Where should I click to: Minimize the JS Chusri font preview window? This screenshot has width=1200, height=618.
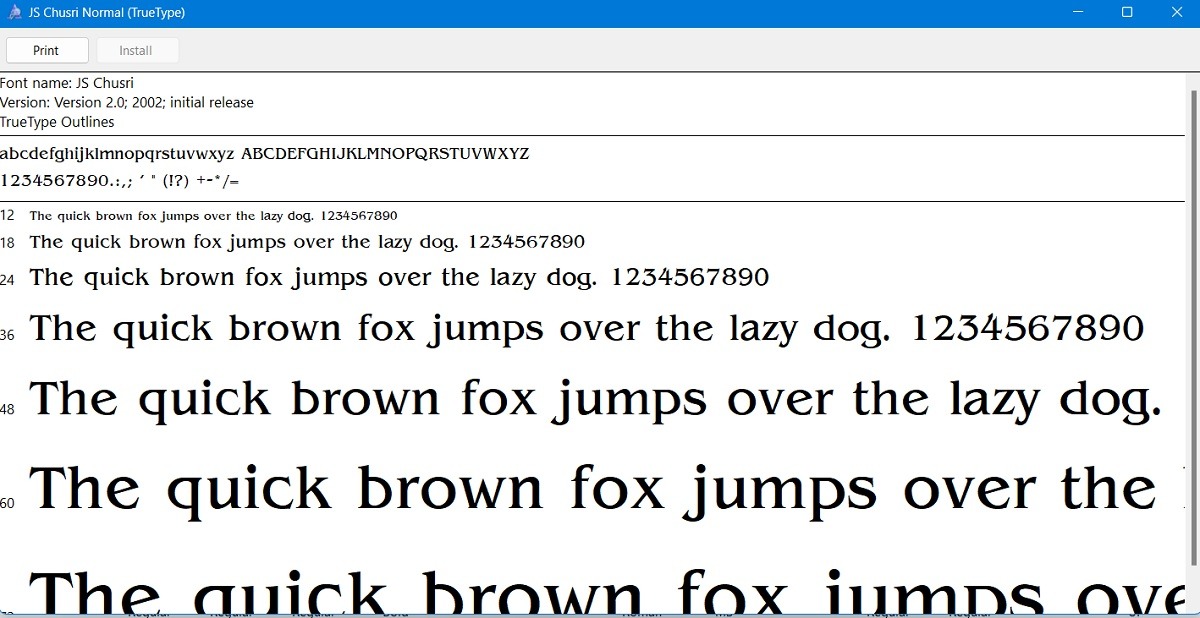tap(1077, 12)
